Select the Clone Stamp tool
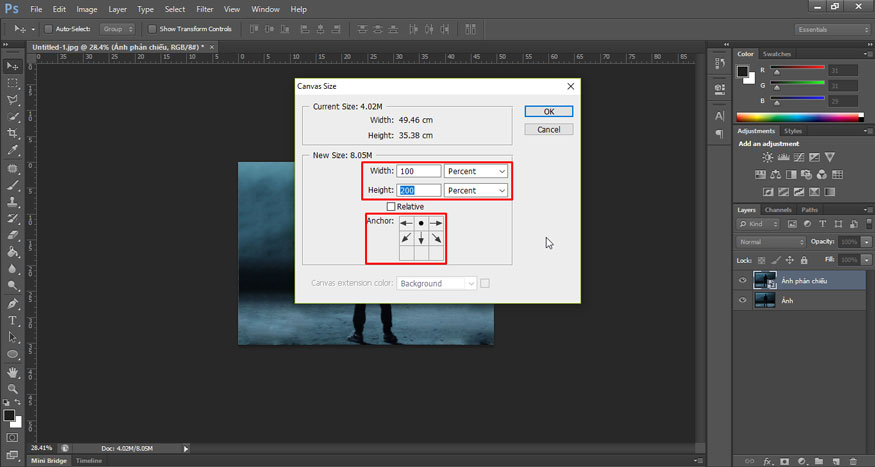Screen dimensions: 875x467 pyautogui.click(x=12, y=202)
